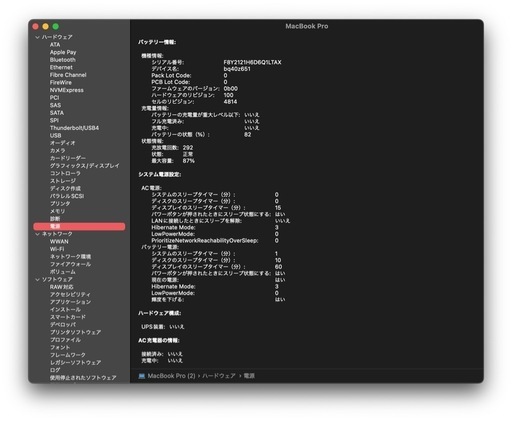
Task: Select メモリ in the sidebar
Action: click(x=57, y=211)
